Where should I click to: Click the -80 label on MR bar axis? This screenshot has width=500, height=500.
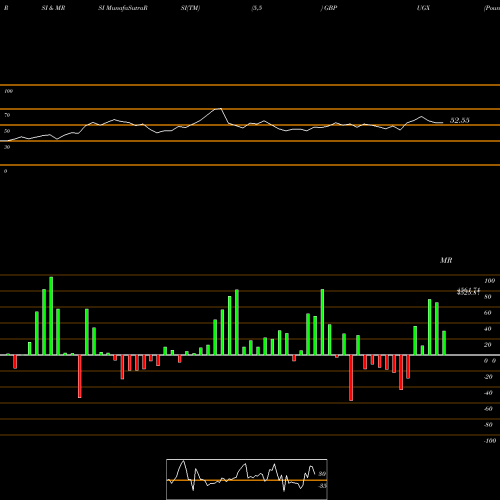[x=488, y=425]
